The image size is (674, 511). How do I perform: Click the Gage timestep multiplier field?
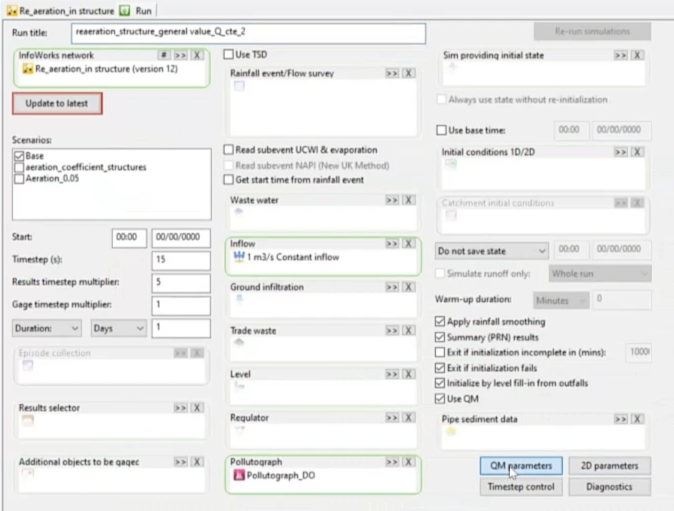pyautogui.click(x=181, y=305)
